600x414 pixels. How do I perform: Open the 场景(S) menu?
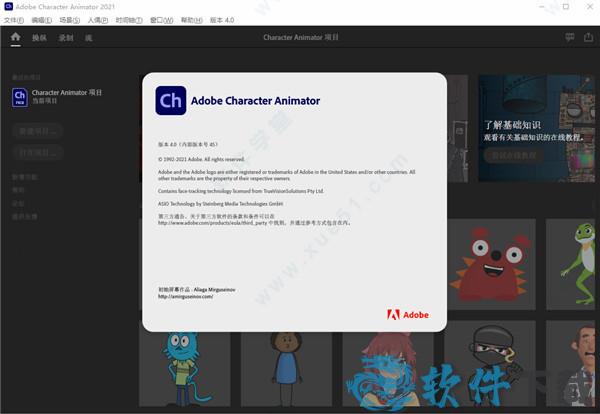tap(70, 20)
